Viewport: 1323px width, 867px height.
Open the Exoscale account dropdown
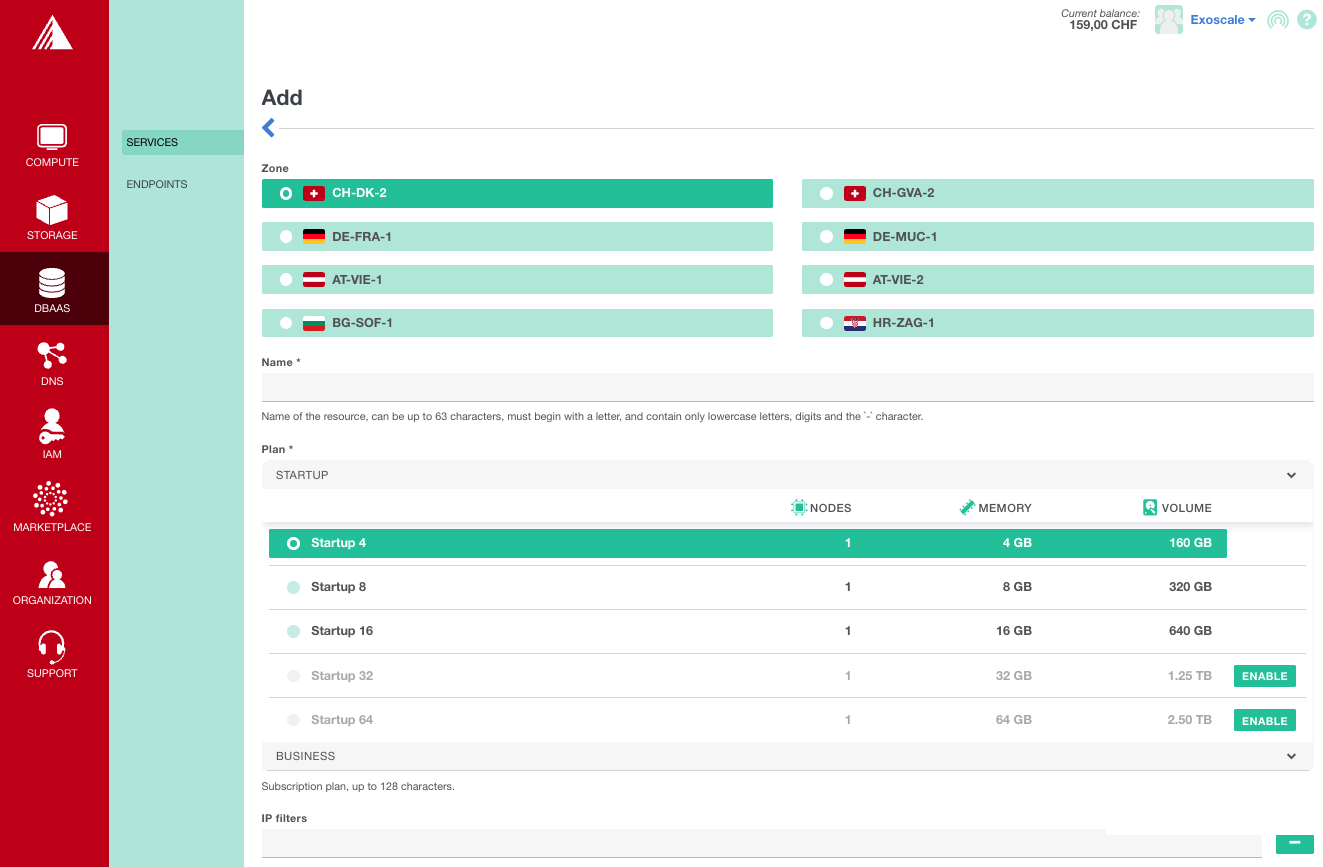pyautogui.click(x=1222, y=20)
